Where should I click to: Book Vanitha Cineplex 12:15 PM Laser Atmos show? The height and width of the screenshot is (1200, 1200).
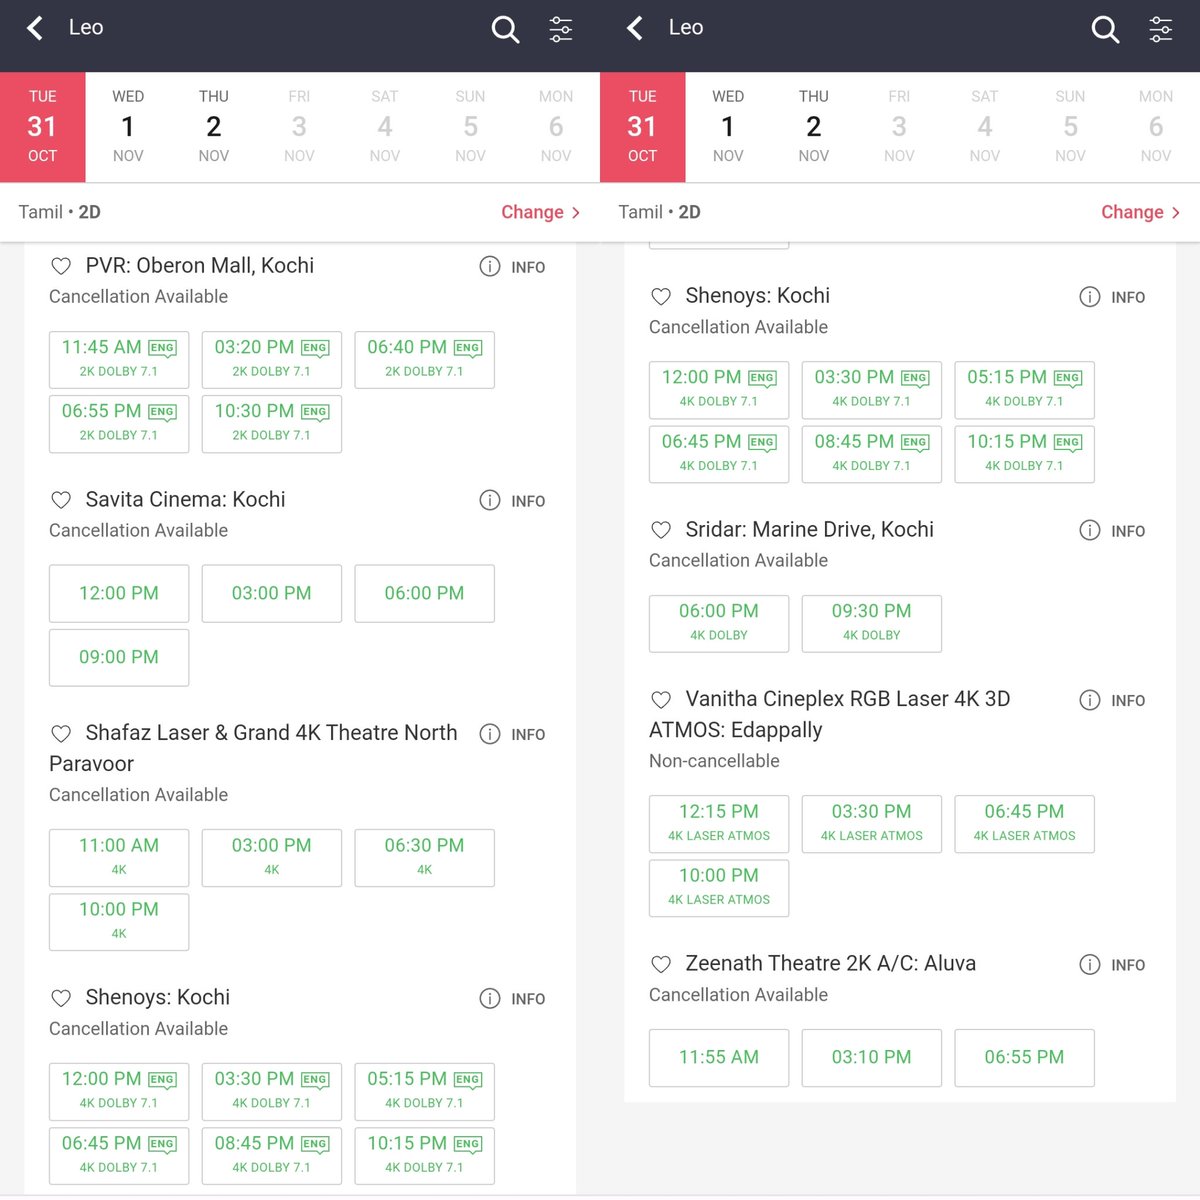[x=719, y=824]
